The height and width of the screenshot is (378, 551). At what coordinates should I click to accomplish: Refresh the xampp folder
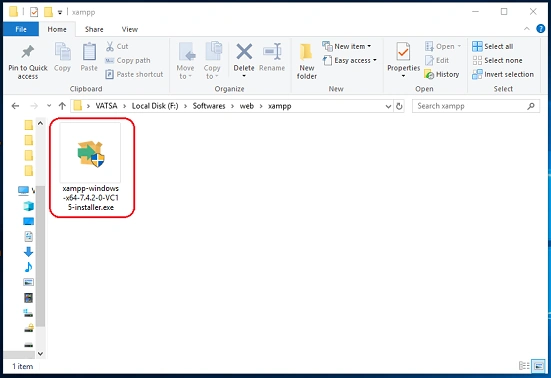tap(399, 106)
